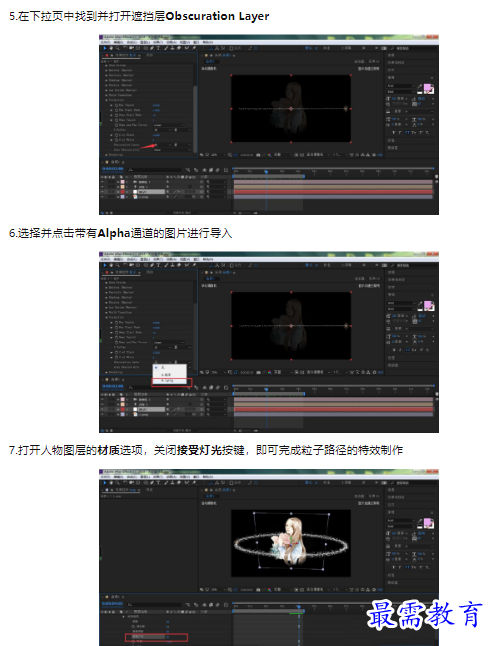The height and width of the screenshot is (646, 491).
Task: Expand the Rendering group in step 5 effect controls
Action: coord(106,155)
